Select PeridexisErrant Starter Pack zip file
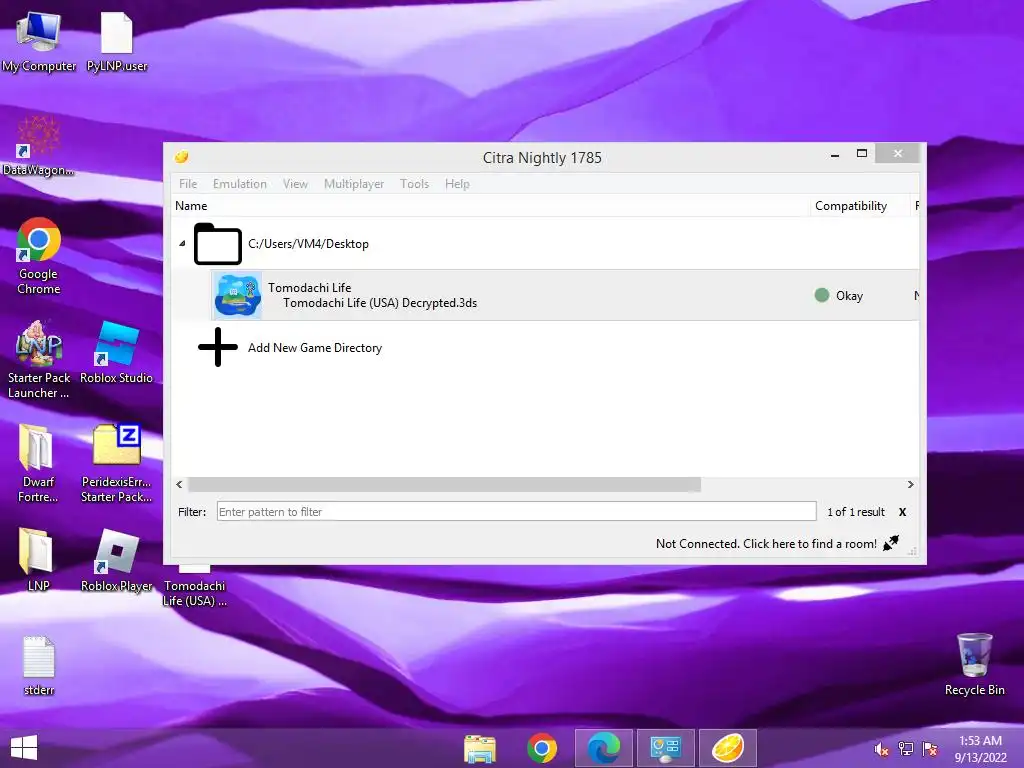The width and height of the screenshot is (1024, 768). pos(116,463)
